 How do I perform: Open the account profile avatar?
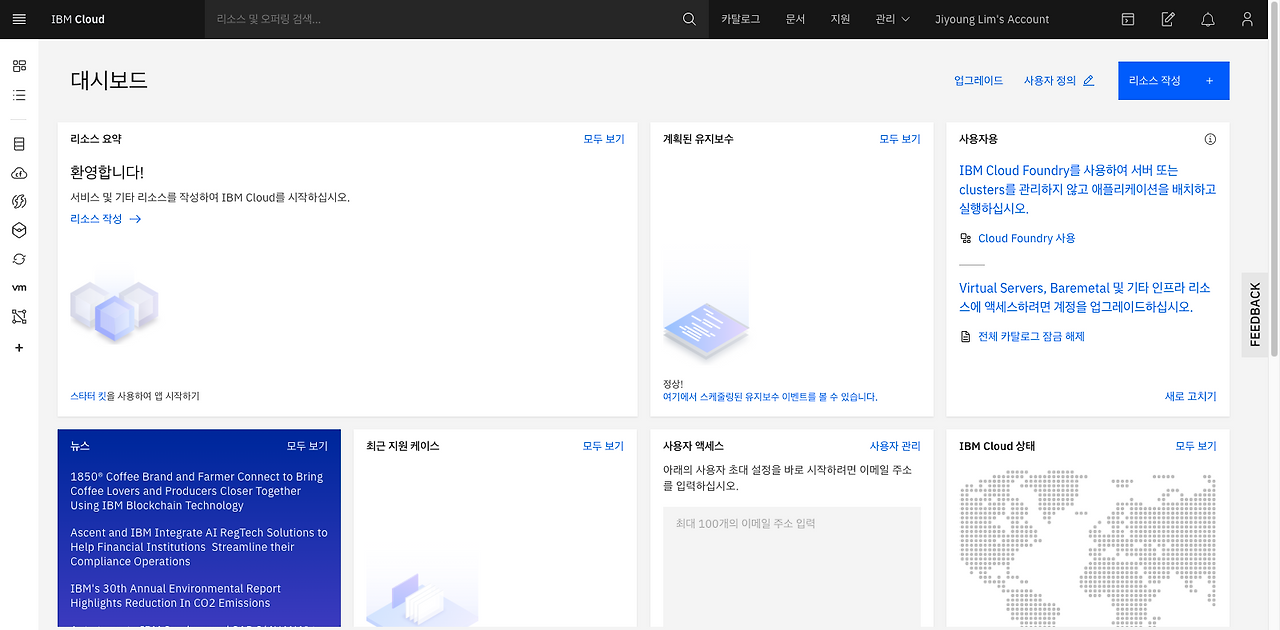(1246, 19)
